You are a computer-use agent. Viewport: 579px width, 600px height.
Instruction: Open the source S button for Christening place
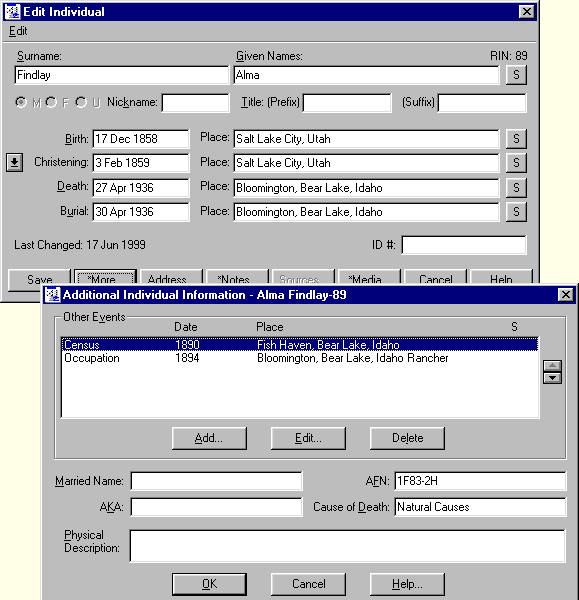point(516,163)
